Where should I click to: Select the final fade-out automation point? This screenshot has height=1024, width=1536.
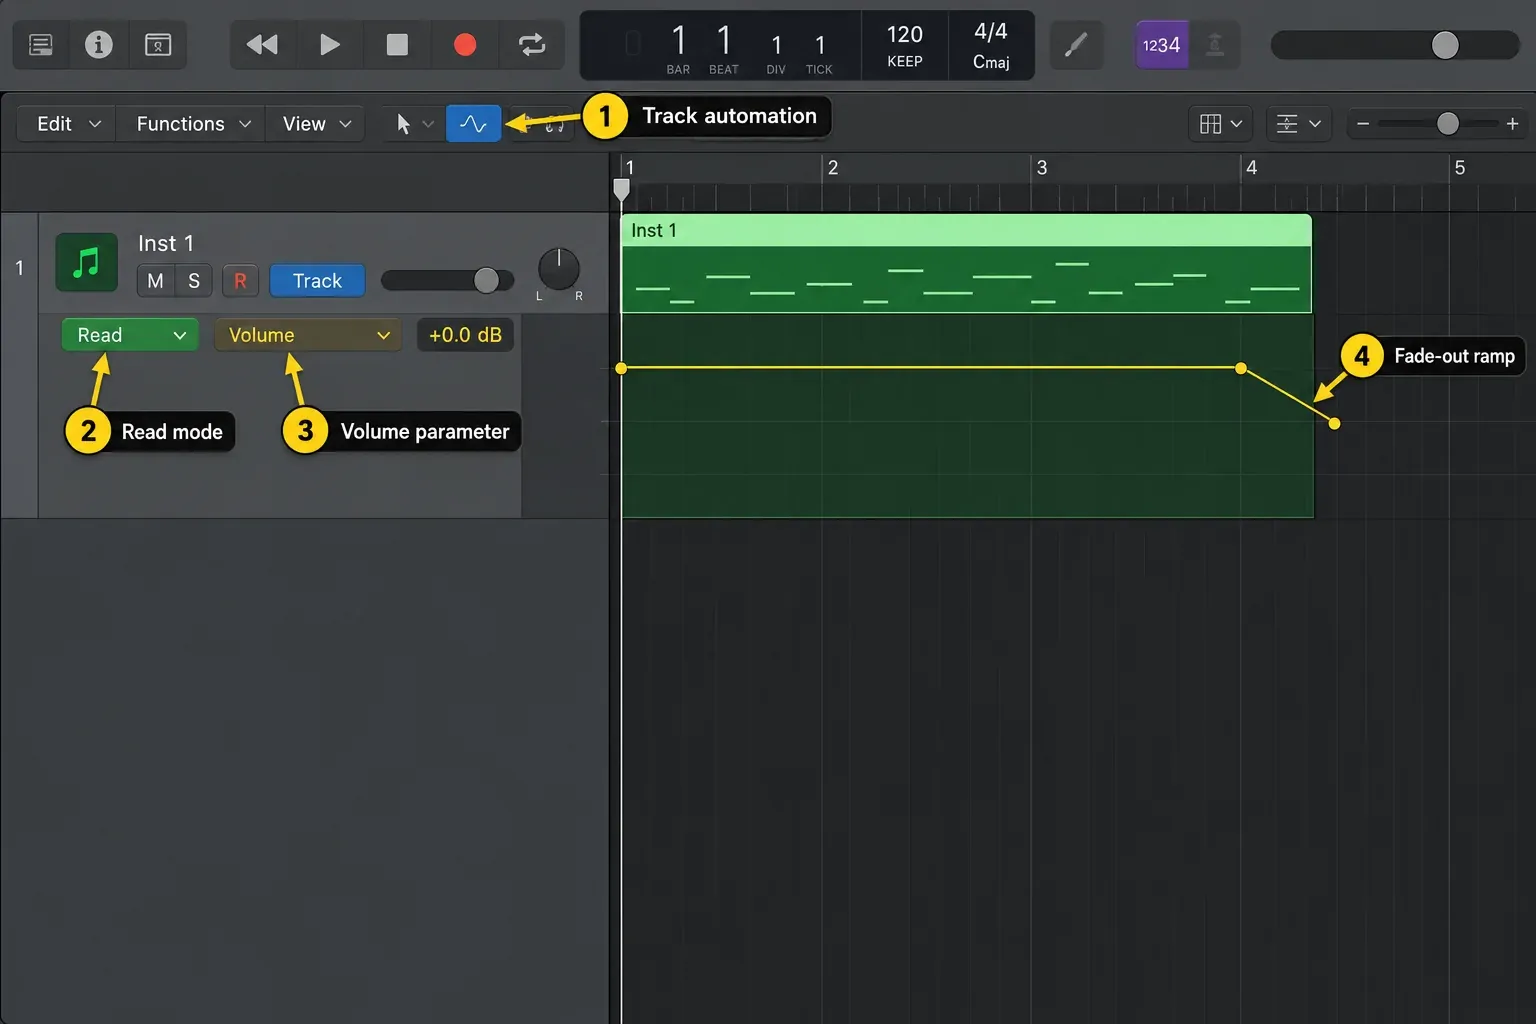click(x=1334, y=423)
